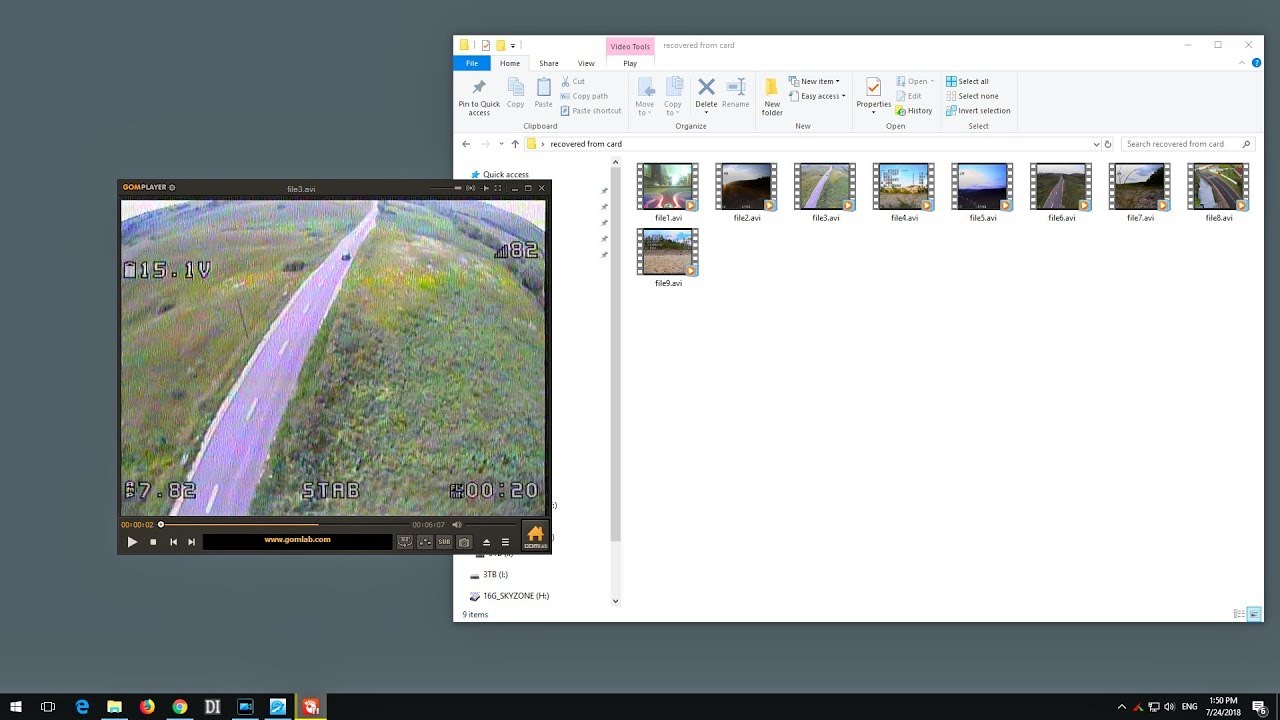Click Invert selection
The image size is (1280, 720).
[978, 111]
